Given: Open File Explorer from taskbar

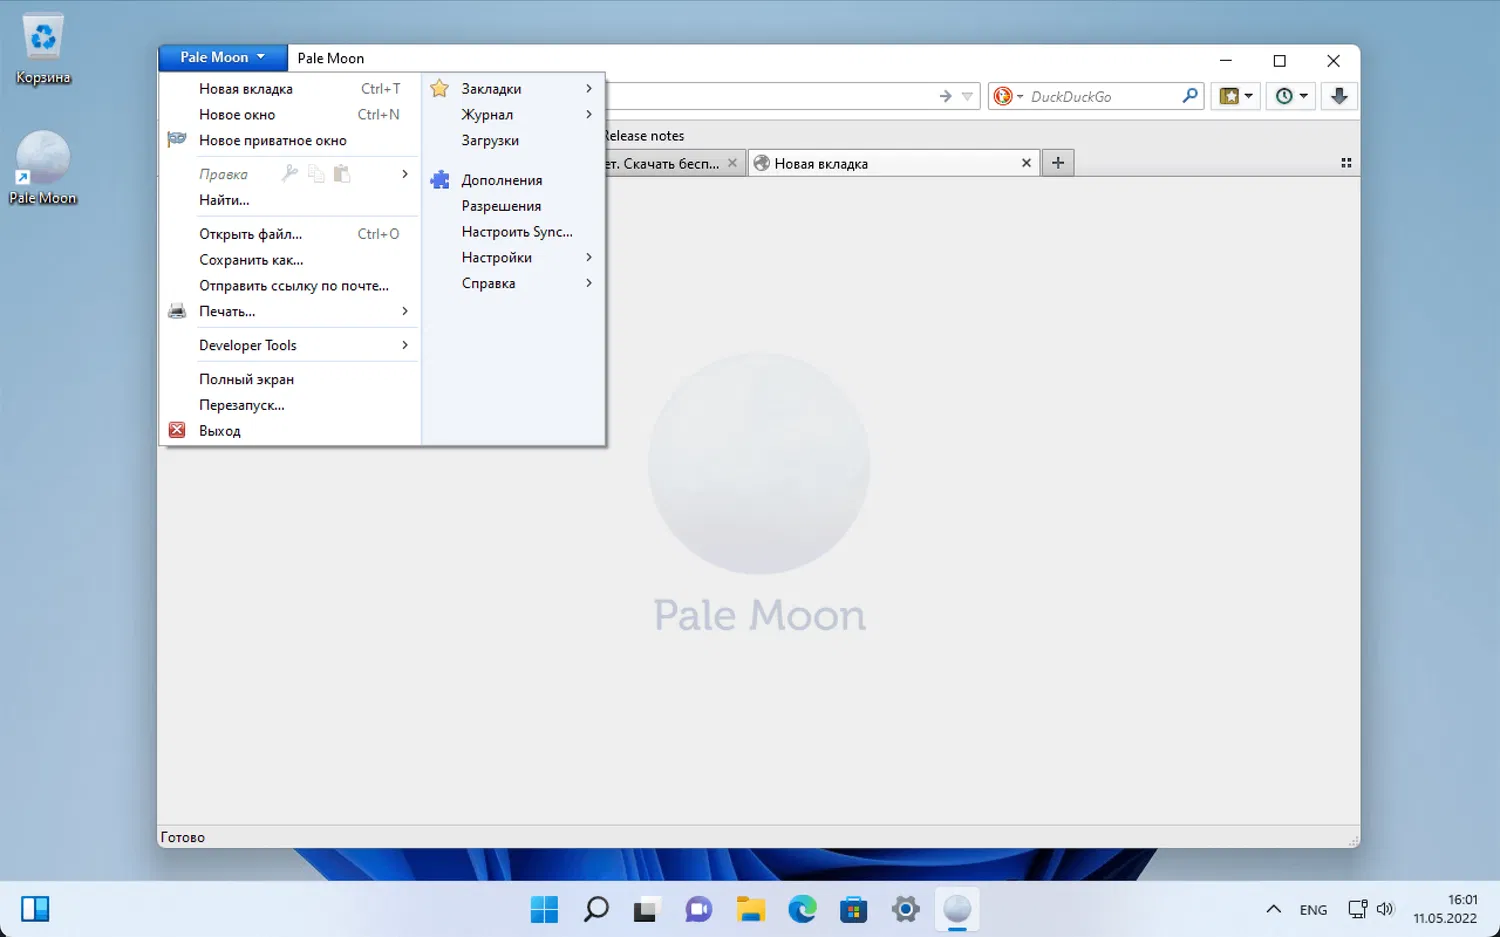Looking at the screenshot, I should click(x=751, y=909).
